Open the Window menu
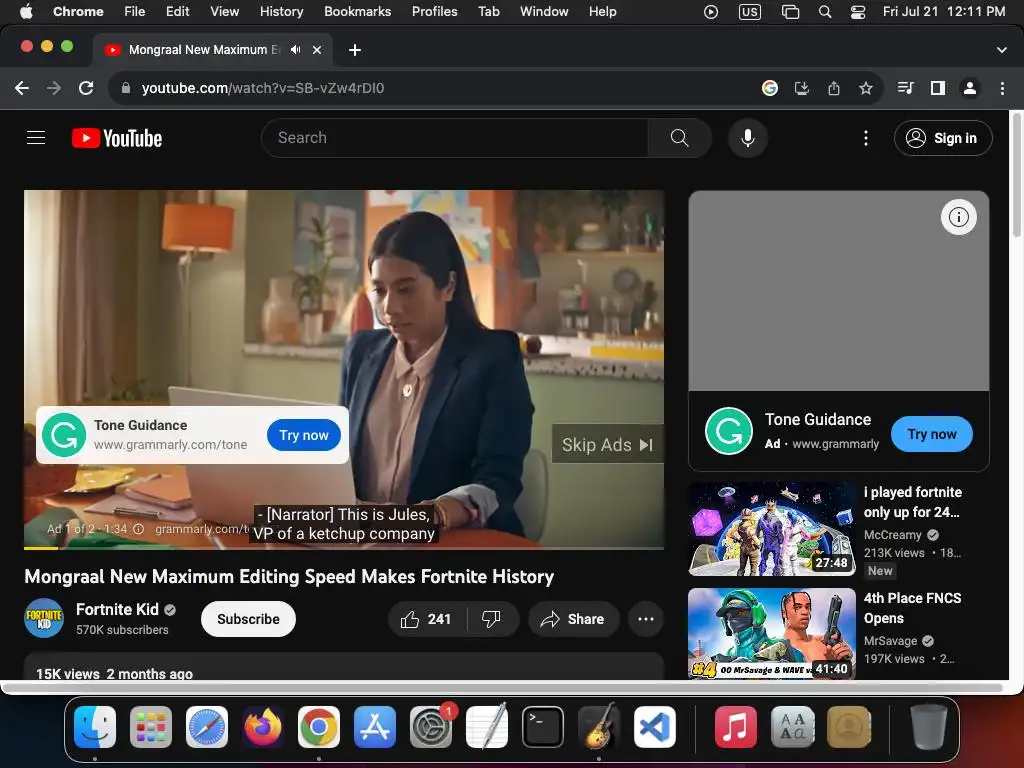The image size is (1024, 768). (x=544, y=11)
